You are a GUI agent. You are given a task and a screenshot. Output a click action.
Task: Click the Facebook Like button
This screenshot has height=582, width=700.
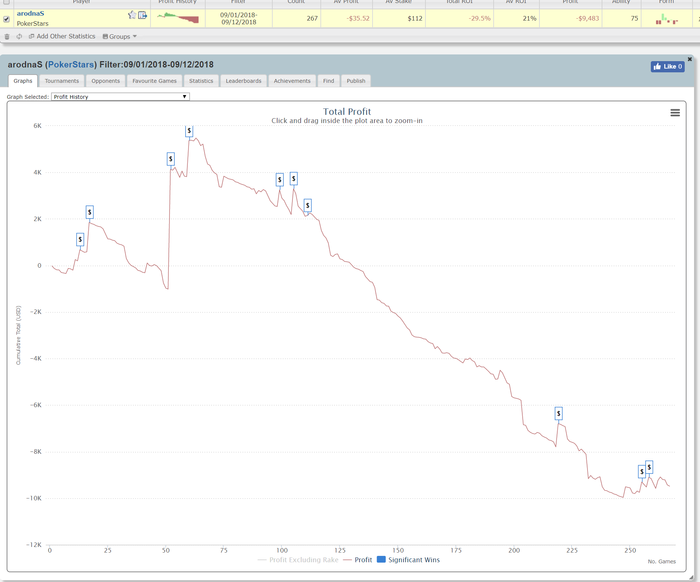tap(667, 67)
